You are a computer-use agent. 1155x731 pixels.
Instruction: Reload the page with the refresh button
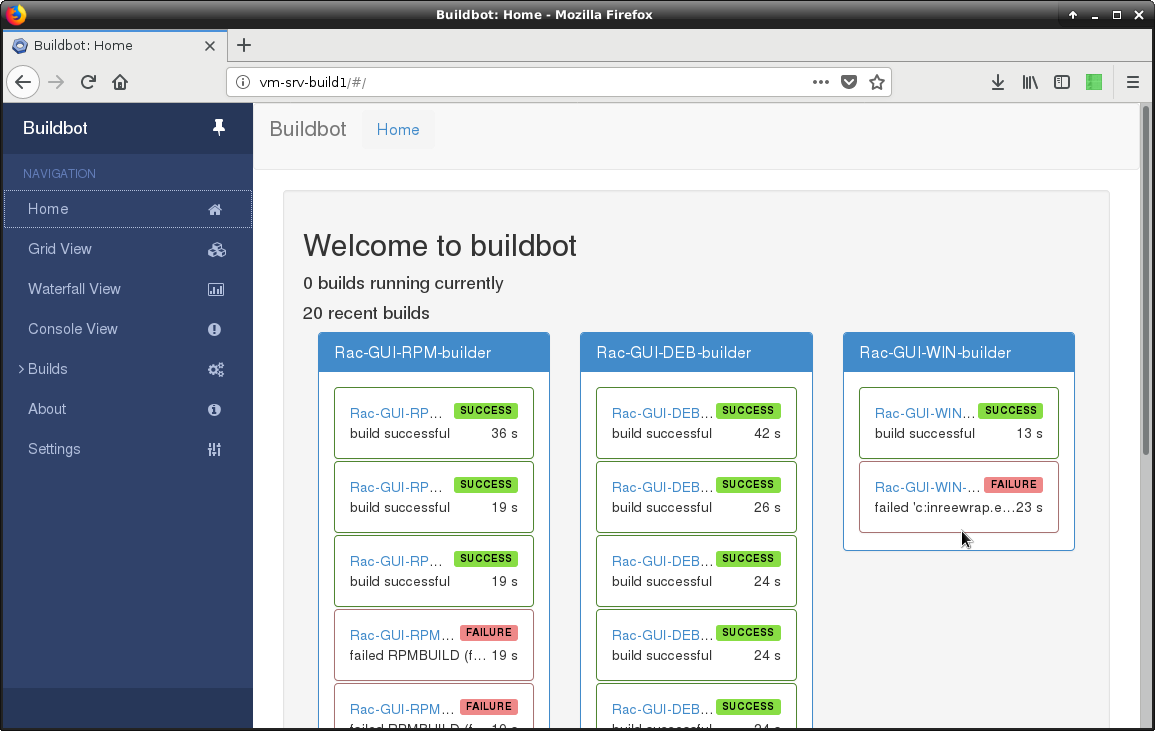point(88,82)
